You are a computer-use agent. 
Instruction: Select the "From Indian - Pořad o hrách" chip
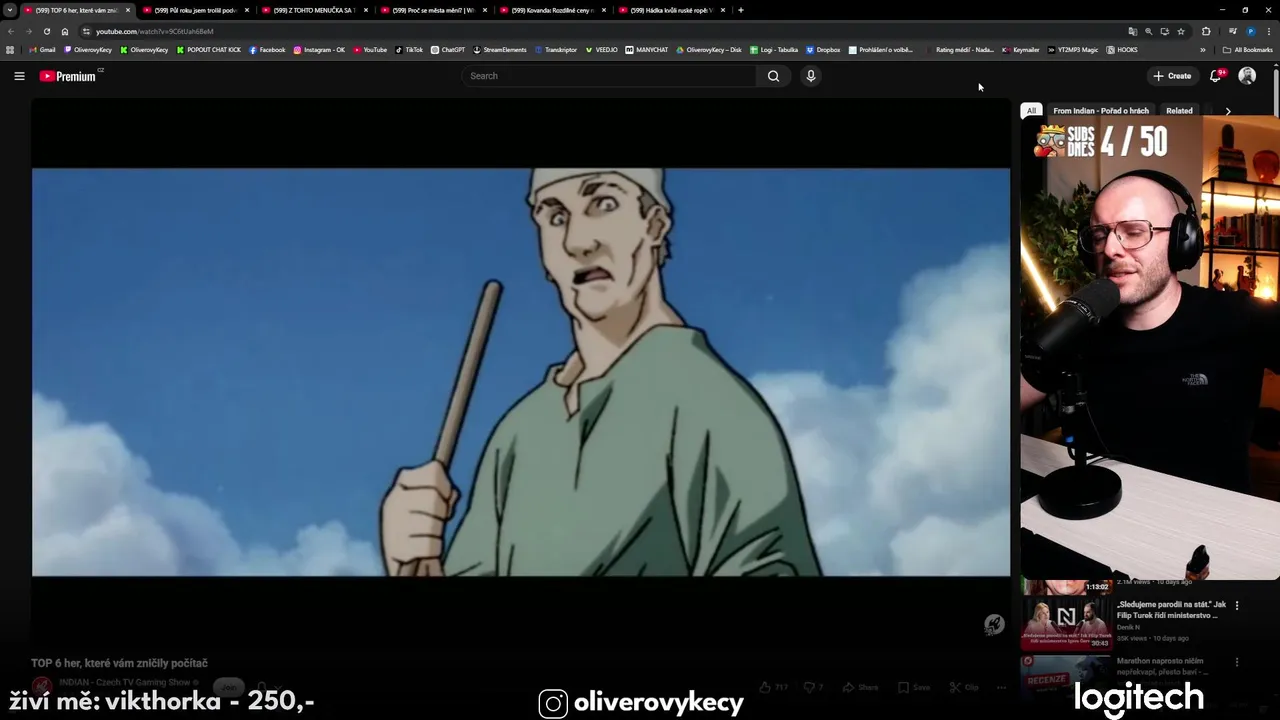pos(1101,111)
